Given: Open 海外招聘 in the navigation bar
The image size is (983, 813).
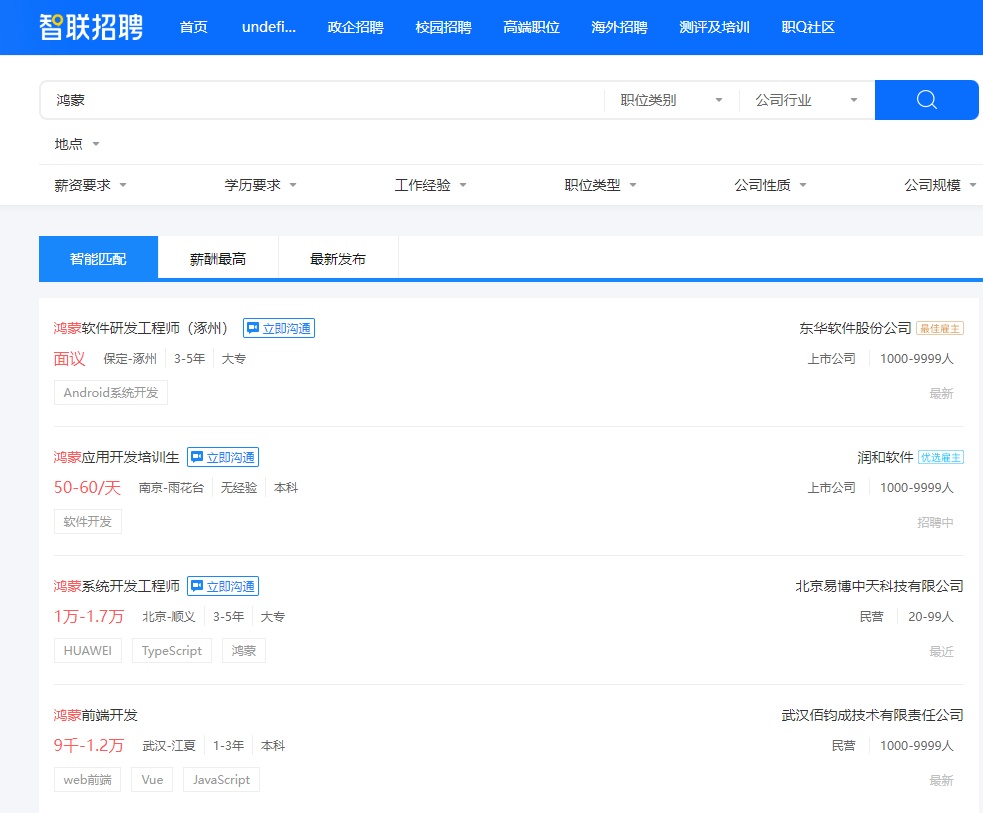Looking at the screenshot, I should coord(619,28).
